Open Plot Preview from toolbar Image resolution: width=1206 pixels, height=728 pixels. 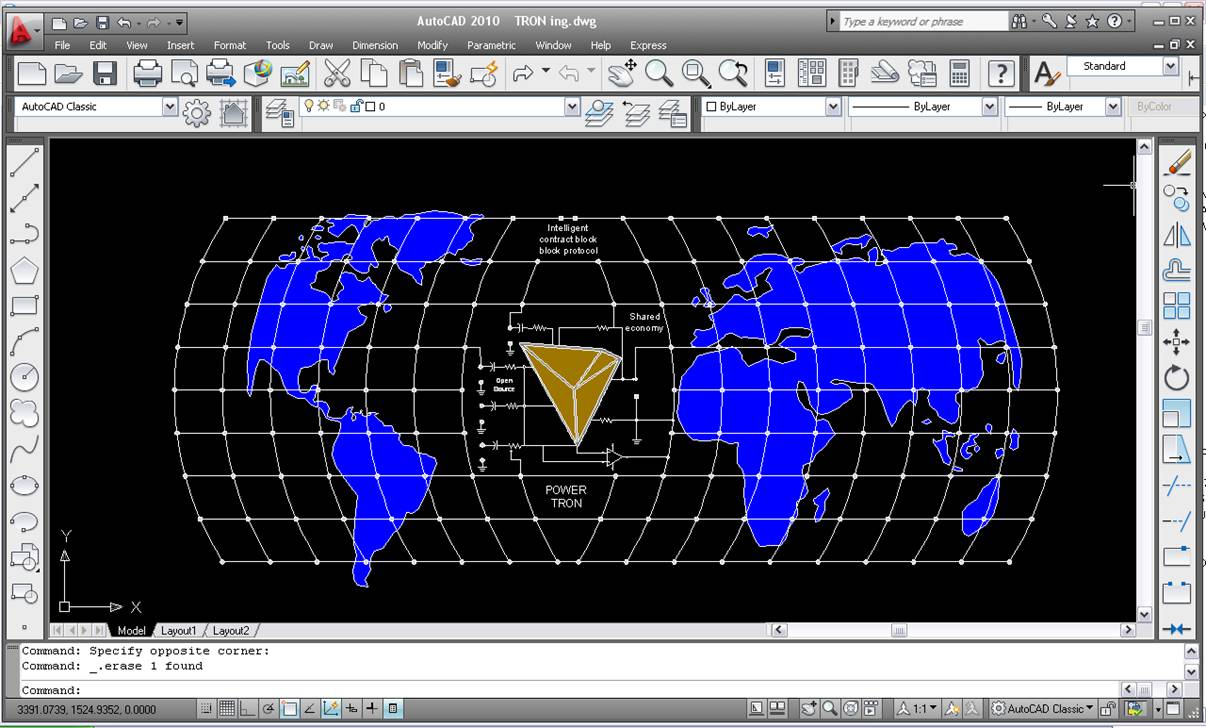(185, 73)
